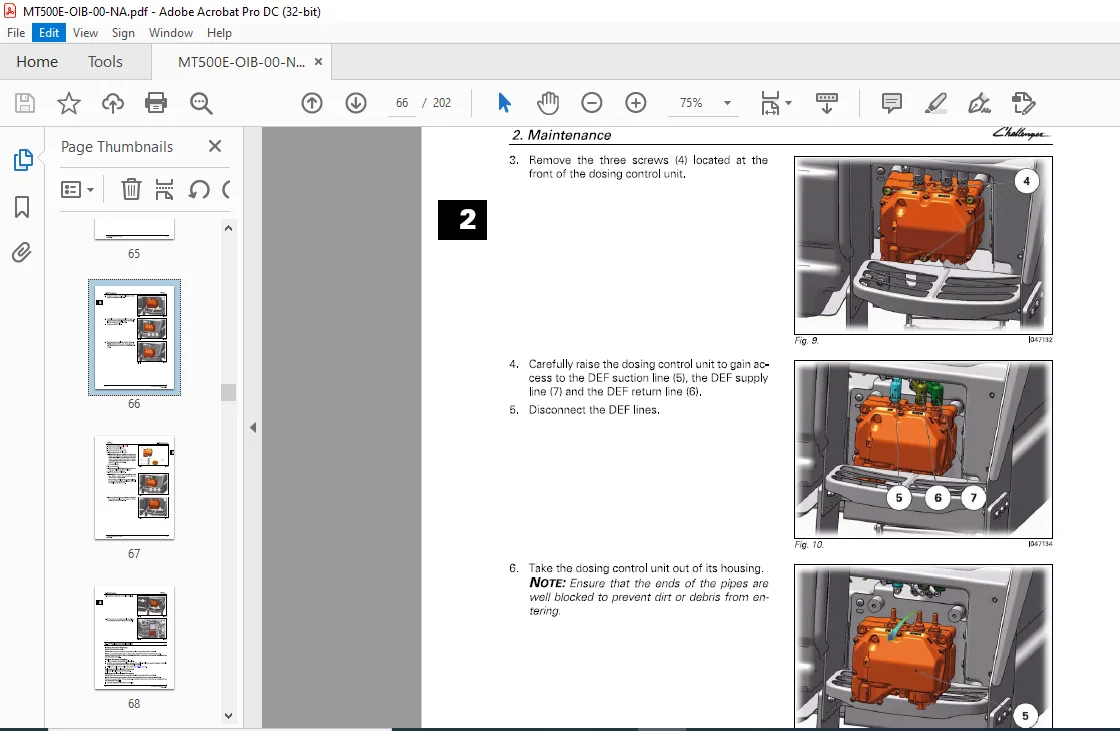Open Page Thumbnails panel icon
The width and height of the screenshot is (1120, 731).
point(23,159)
